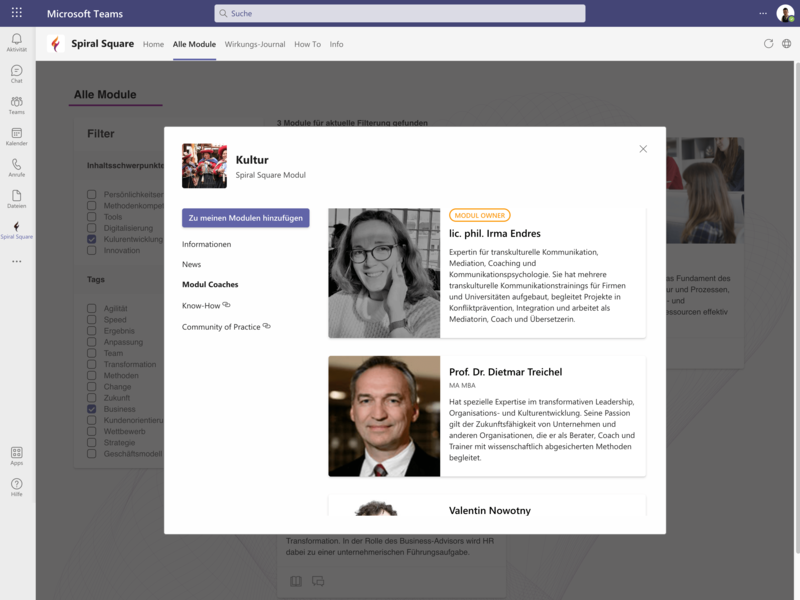Open the globe icon at top right
Image resolution: width=800 pixels, height=600 pixels.
787,44
